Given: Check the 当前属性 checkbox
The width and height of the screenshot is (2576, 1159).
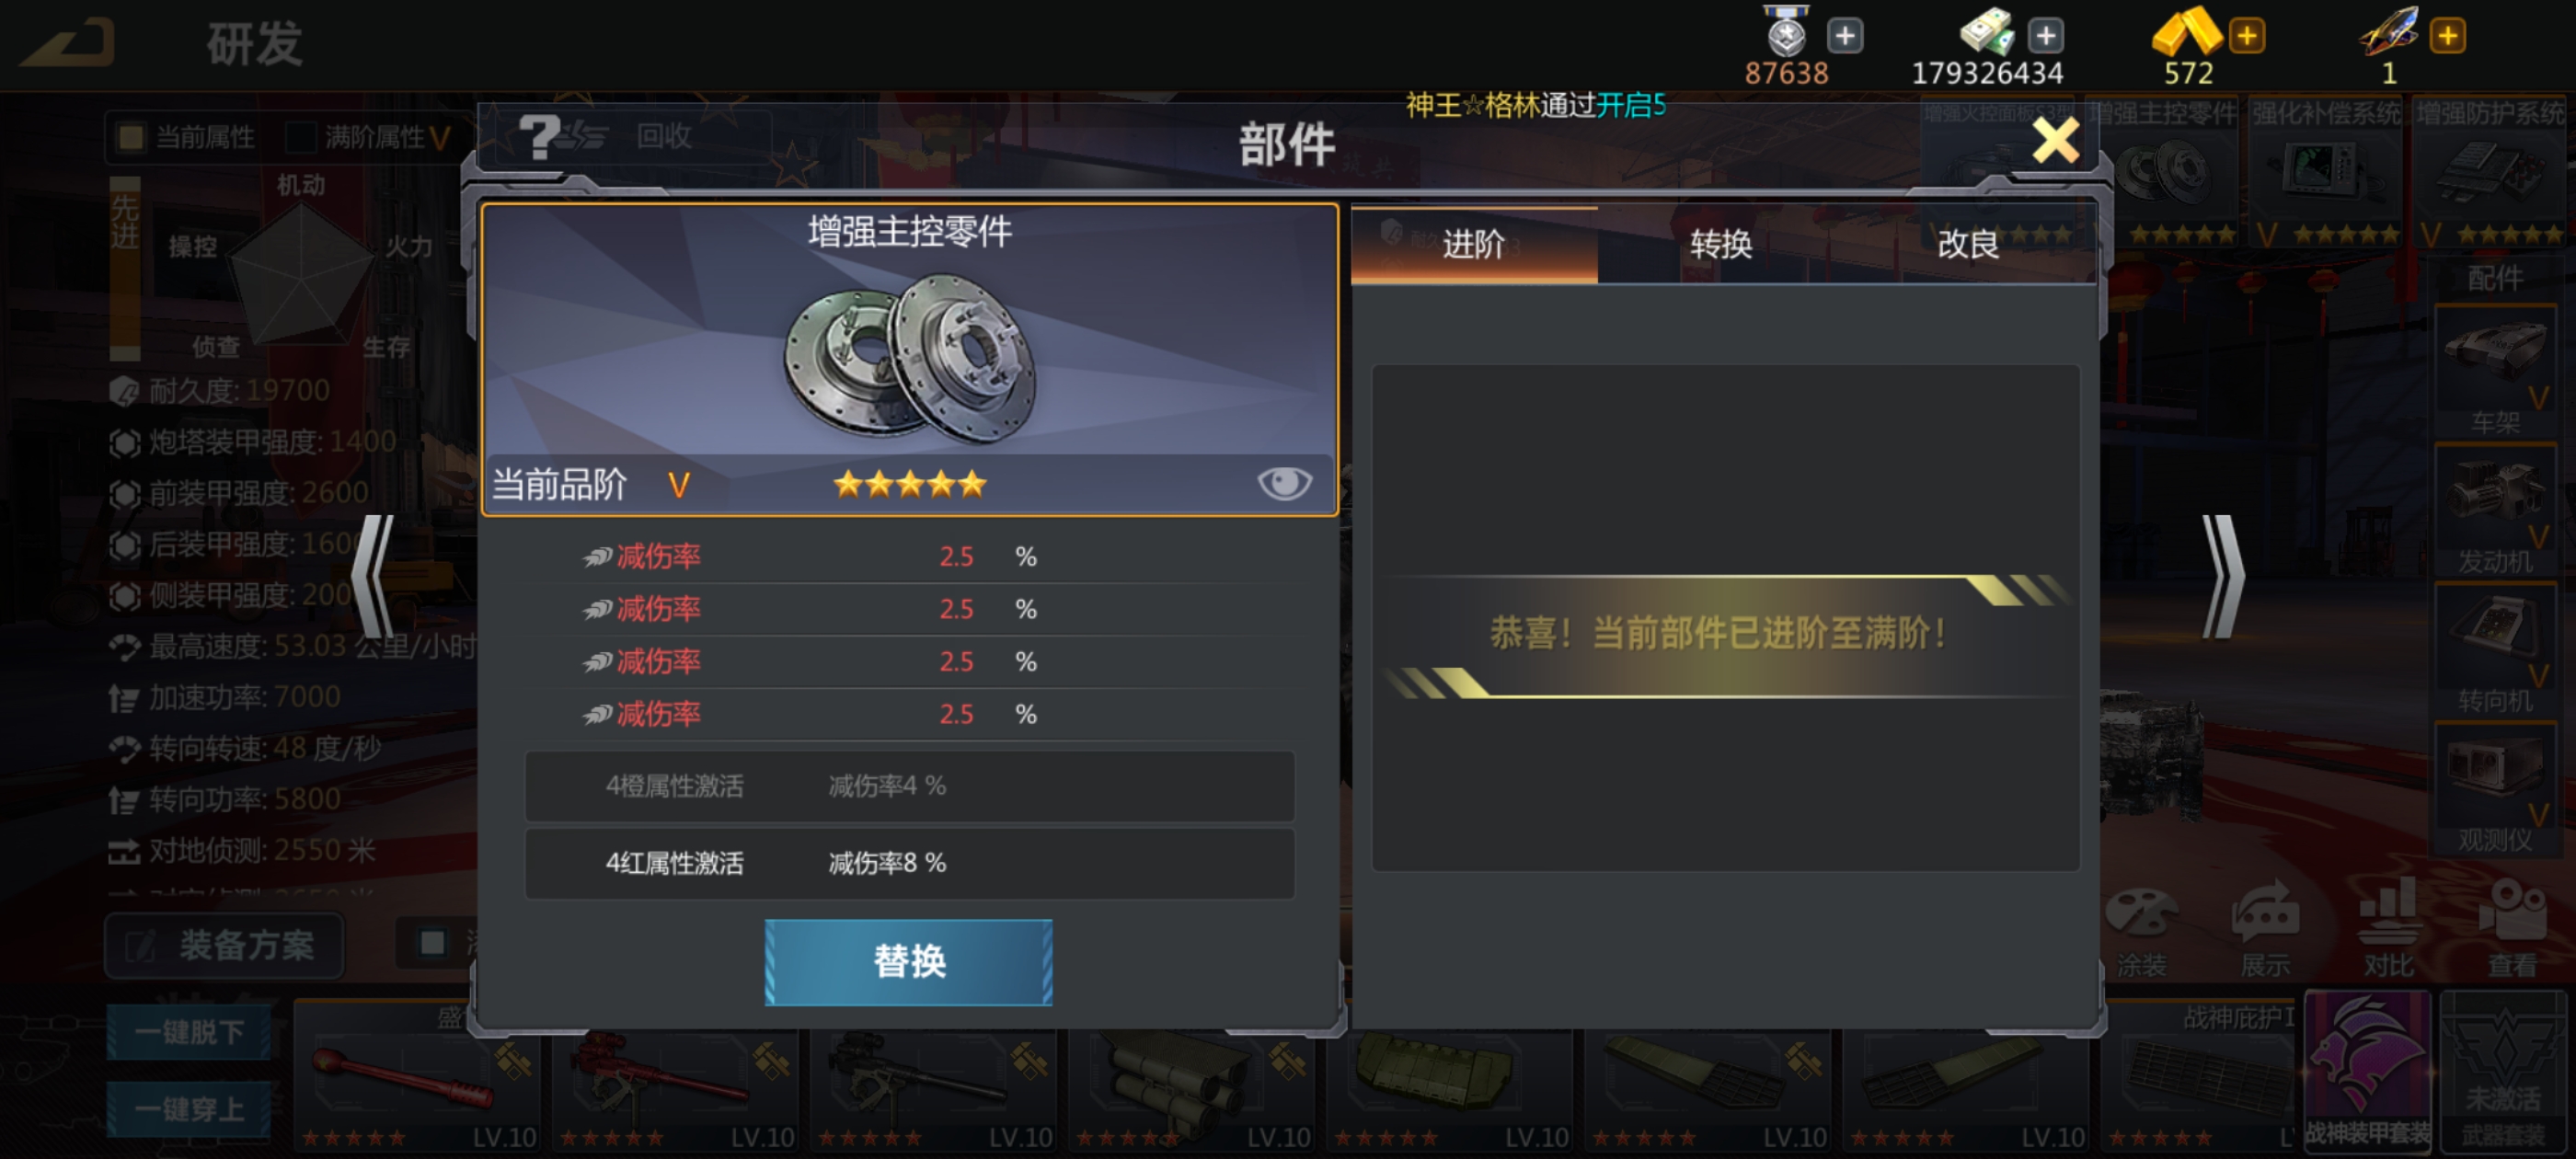Looking at the screenshot, I should pos(131,137).
